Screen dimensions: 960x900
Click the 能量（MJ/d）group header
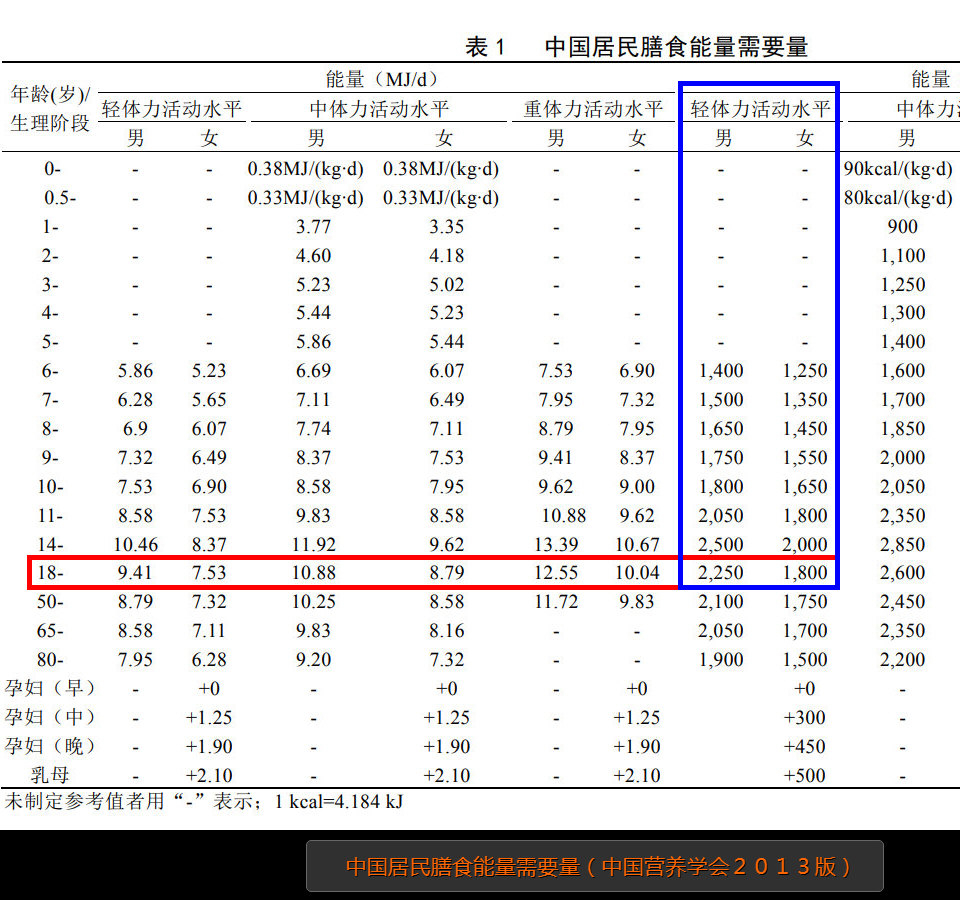(x=382, y=79)
